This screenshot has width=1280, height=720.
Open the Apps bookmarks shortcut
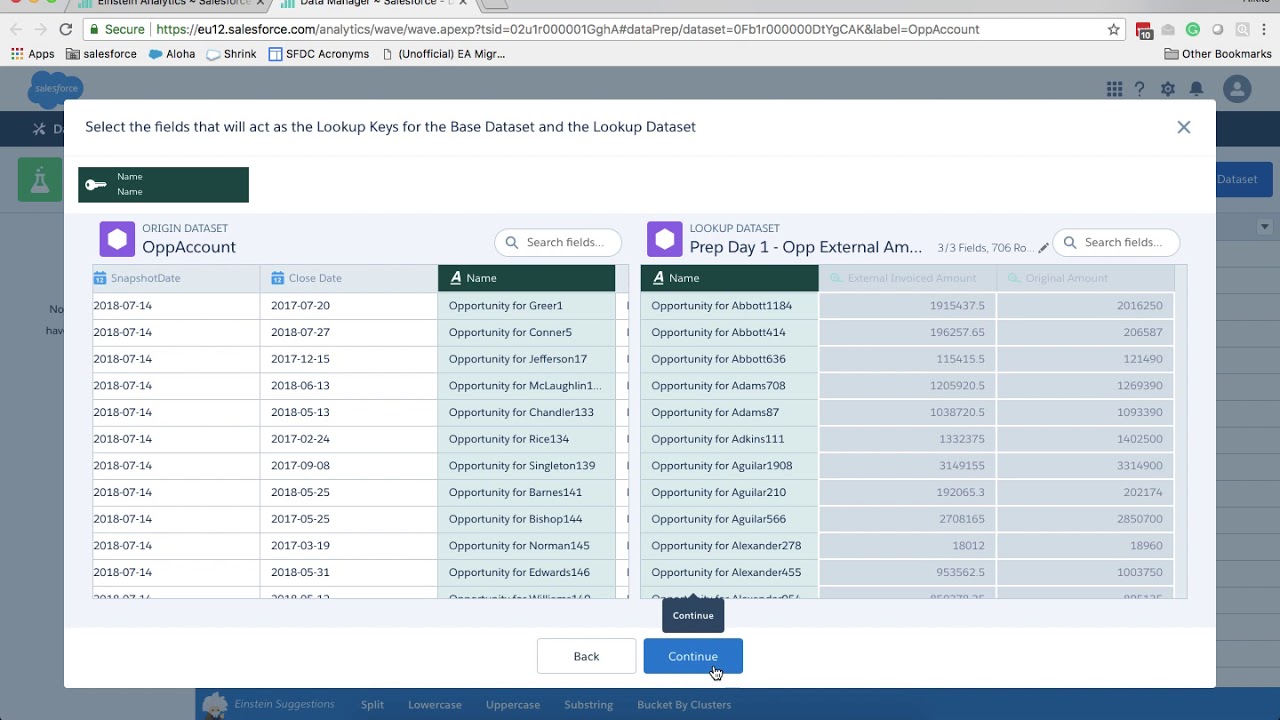click(x=33, y=54)
